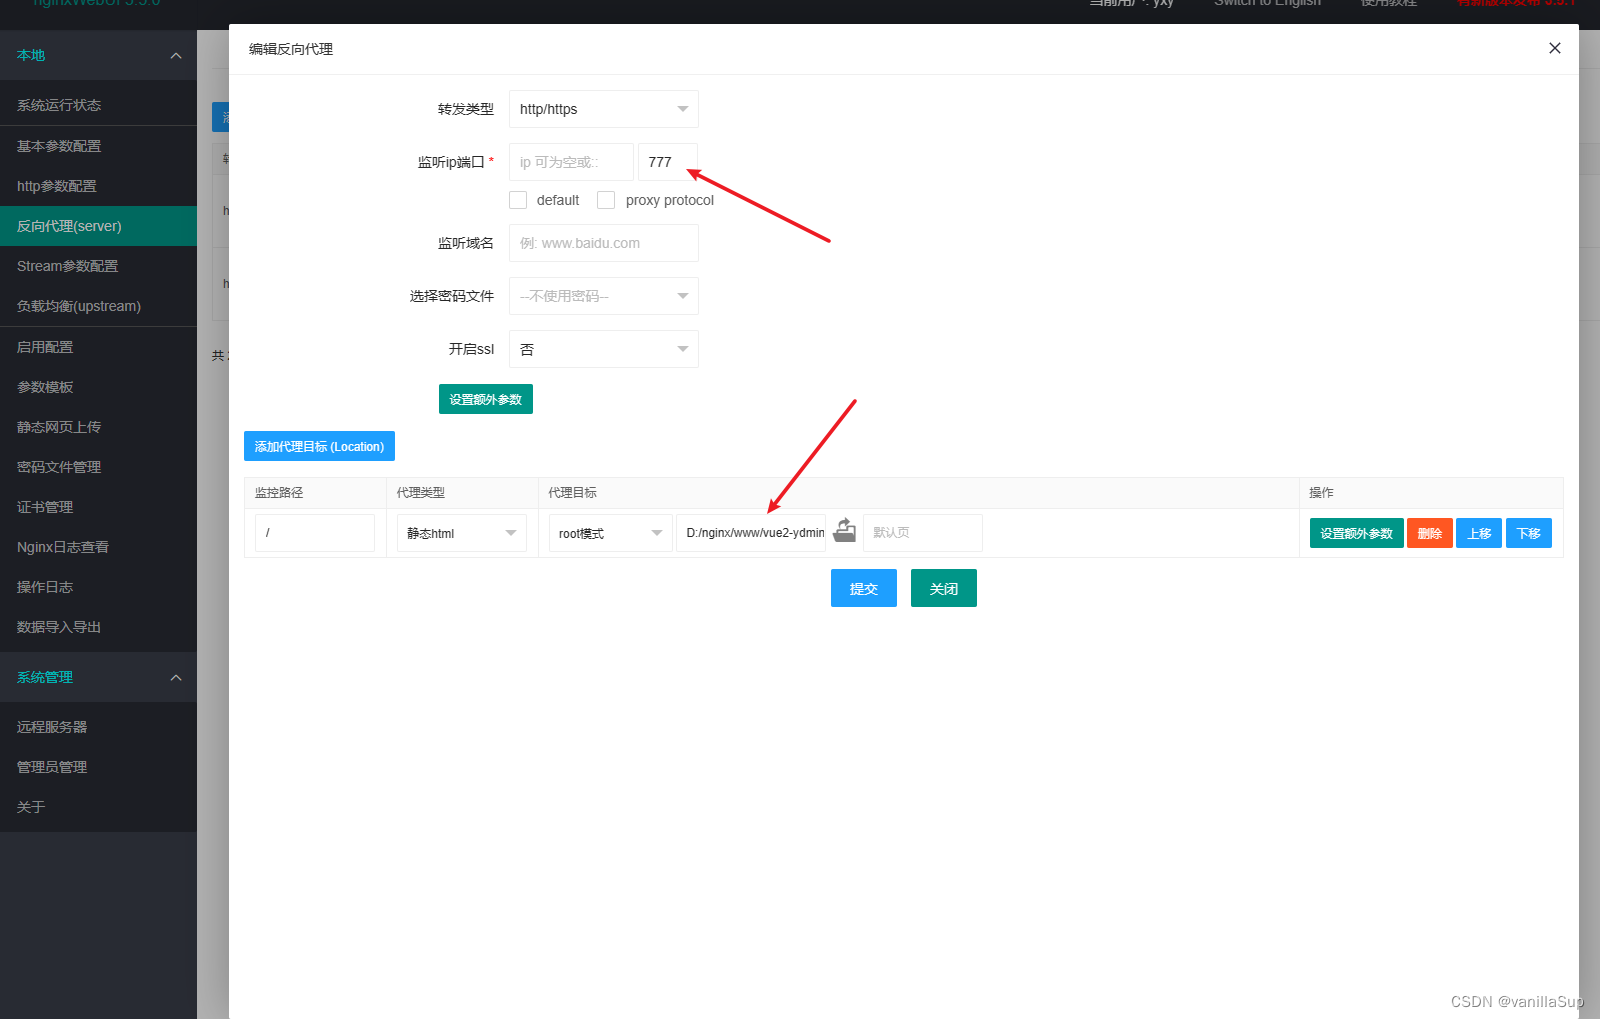
Task: Click the 监控路径 field containing /
Action: (315, 533)
